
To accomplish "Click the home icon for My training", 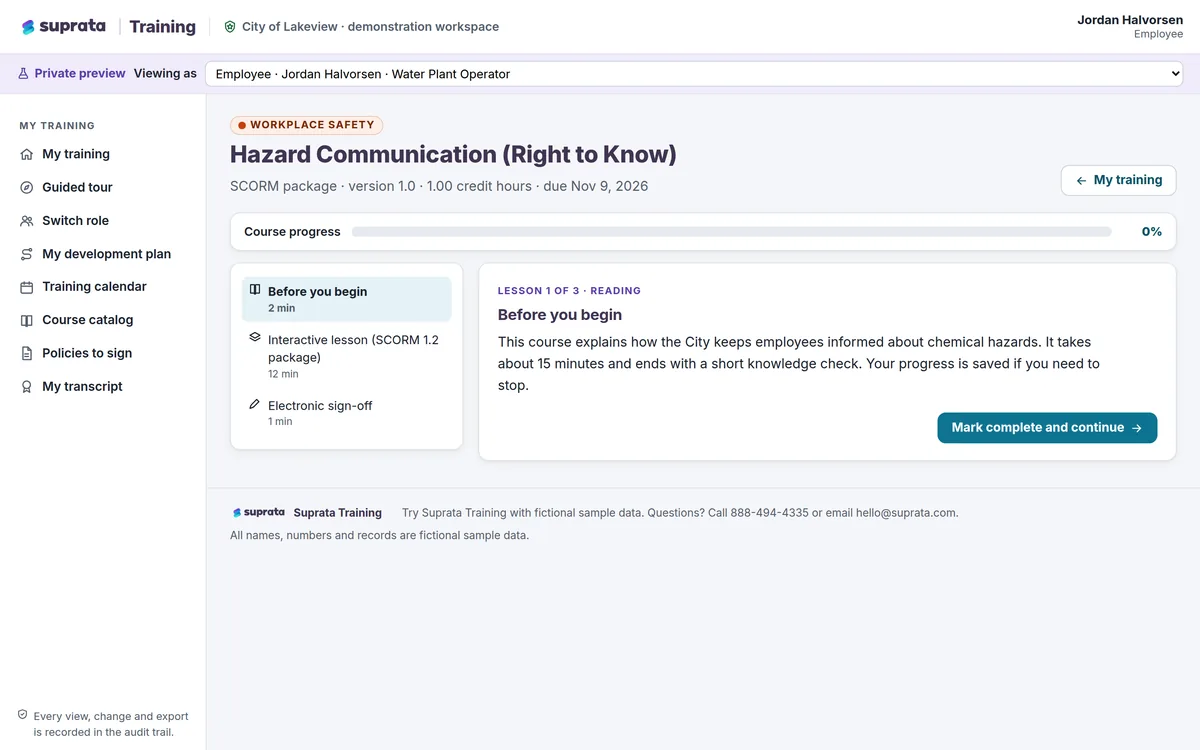I will pyautogui.click(x=27, y=154).
